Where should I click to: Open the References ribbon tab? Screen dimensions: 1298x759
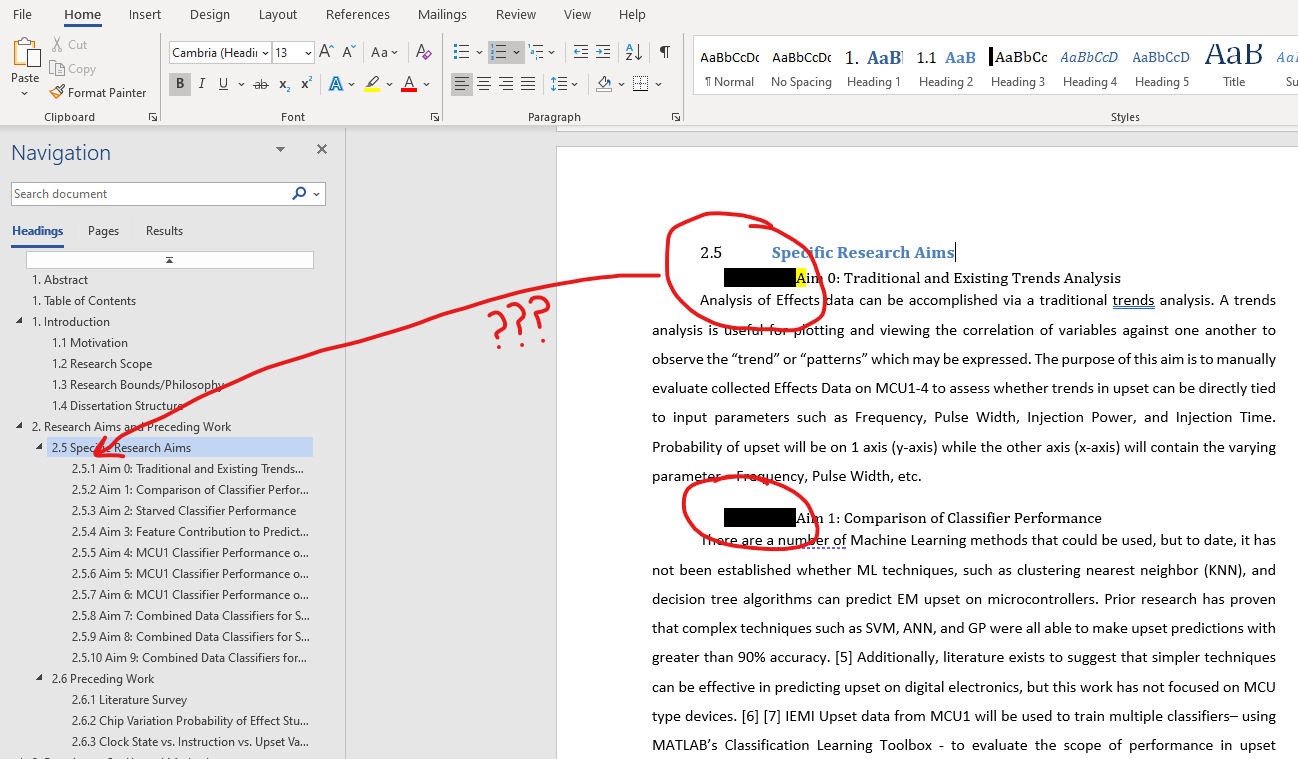pyautogui.click(x=357, y=14)
